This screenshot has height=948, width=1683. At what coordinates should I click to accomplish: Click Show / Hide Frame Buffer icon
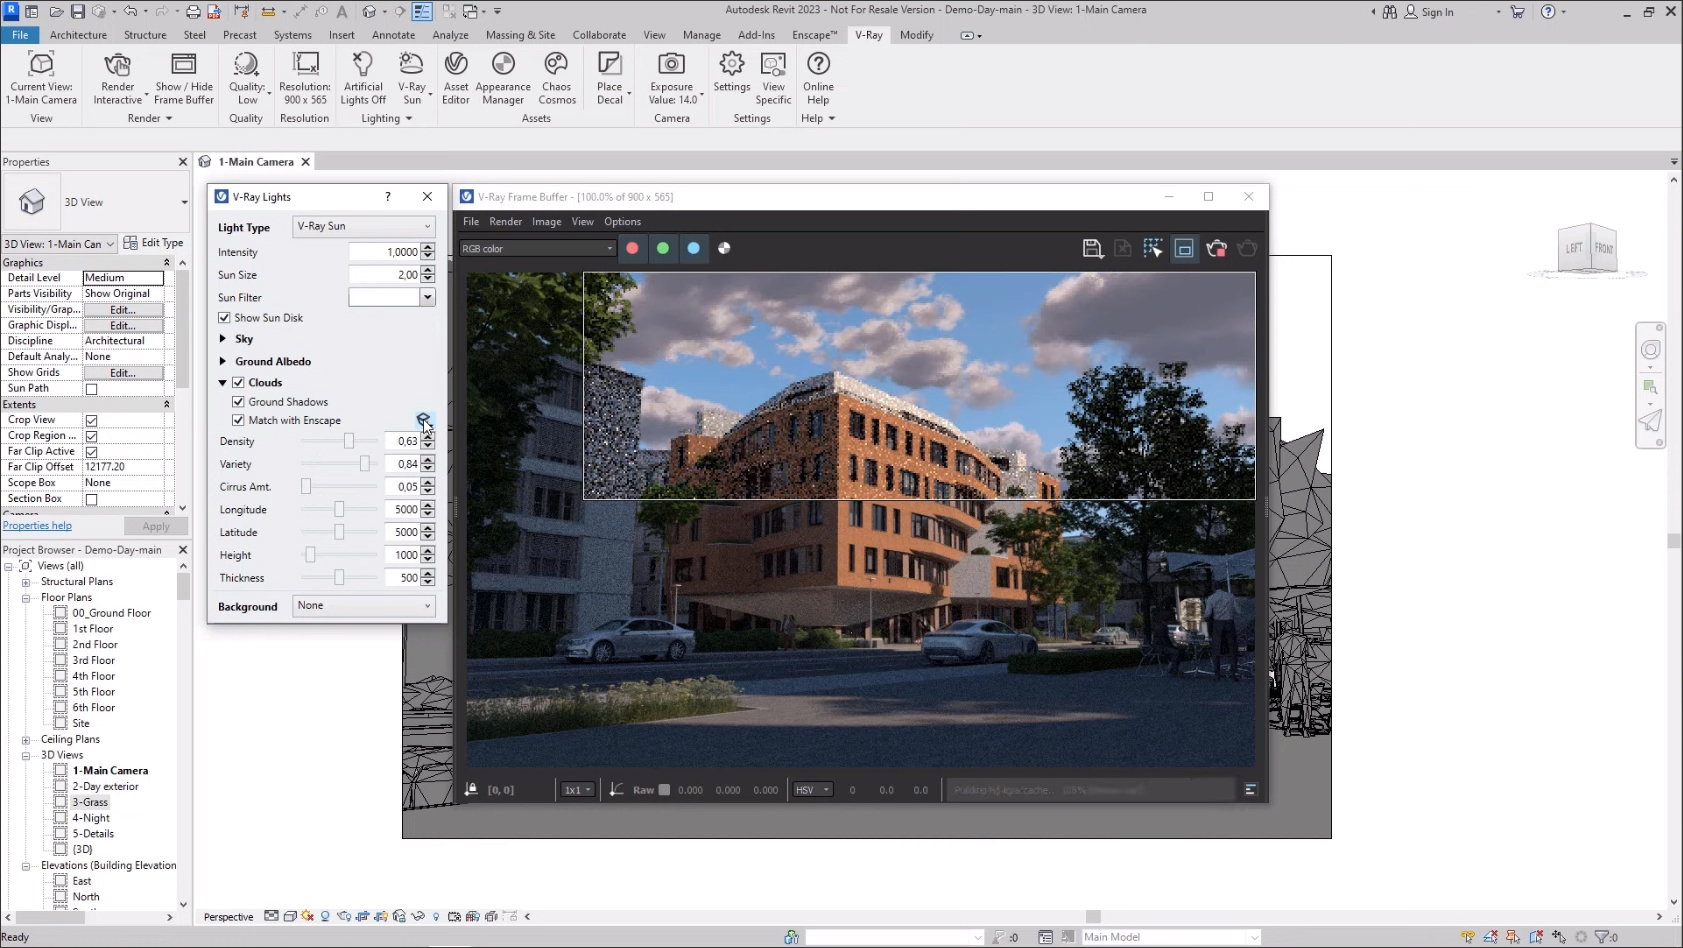pos(184,78)
